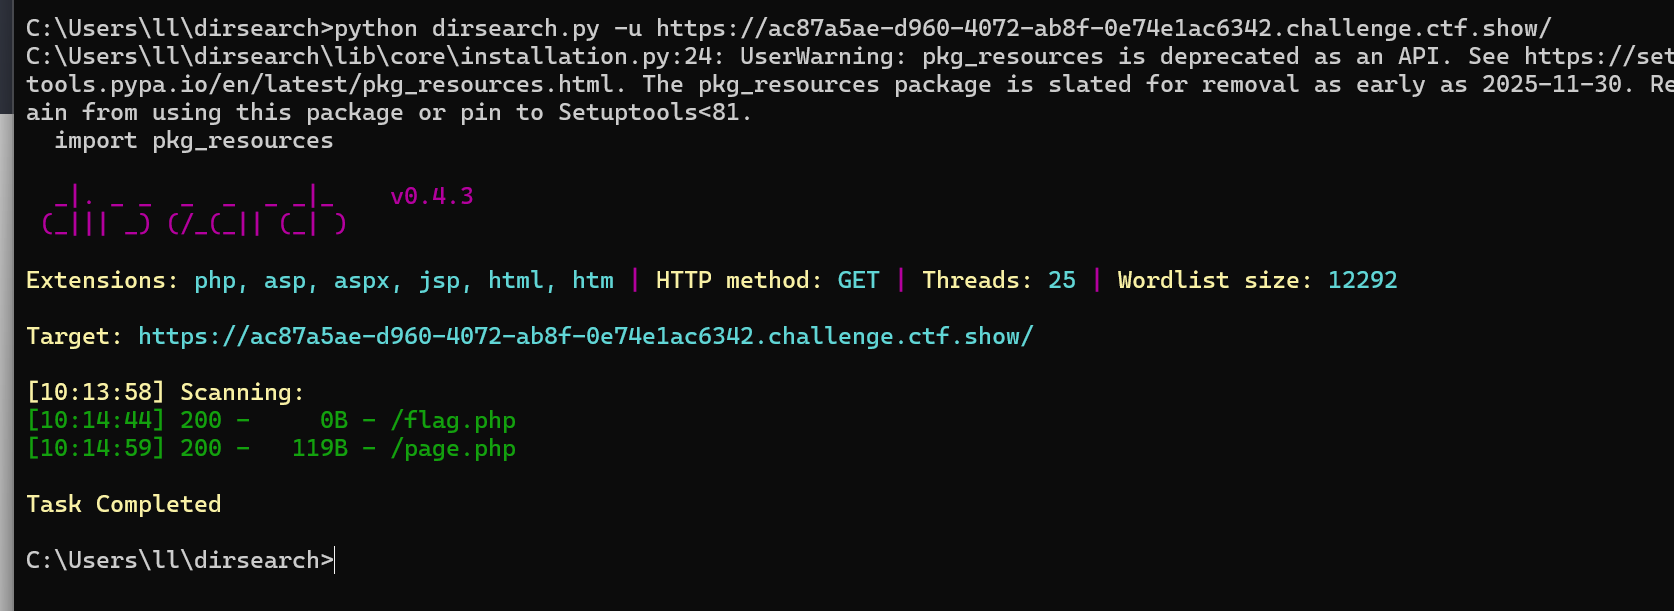This screenshot has width=1674, height=611.
Task: Click the v0.4.3 version label
Action: 432,196
